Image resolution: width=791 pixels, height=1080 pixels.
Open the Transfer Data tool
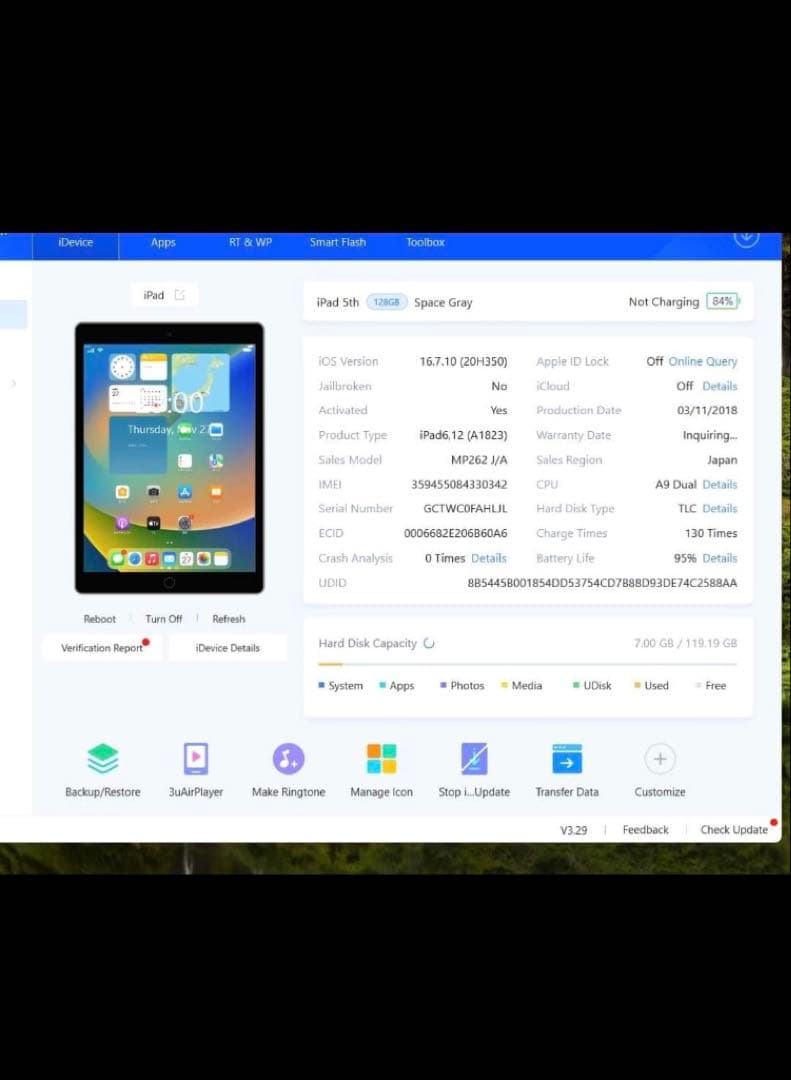pyautogui.click(x=567, y=759)
